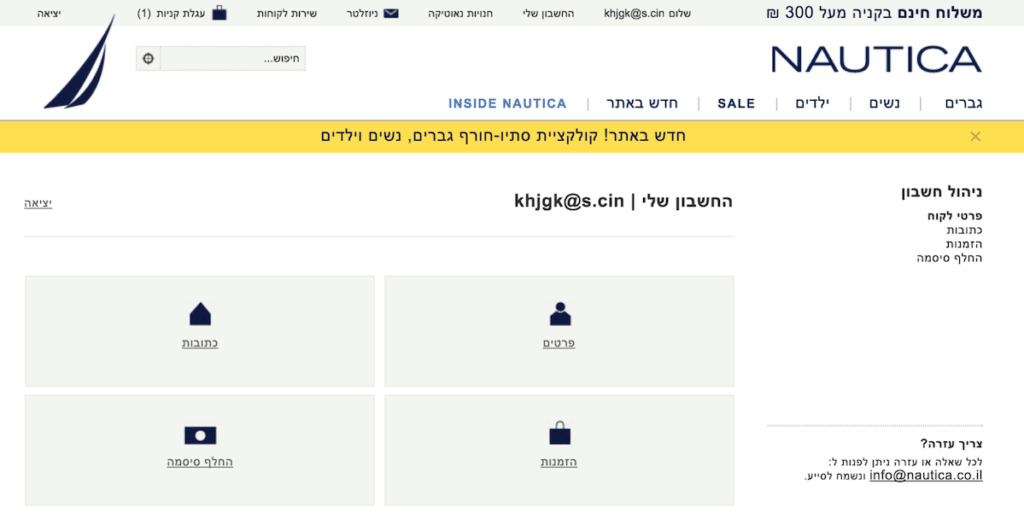This screenshot has width=1024, height=519.
Task: Open the ילדים menu
Action: pos(812,103)
